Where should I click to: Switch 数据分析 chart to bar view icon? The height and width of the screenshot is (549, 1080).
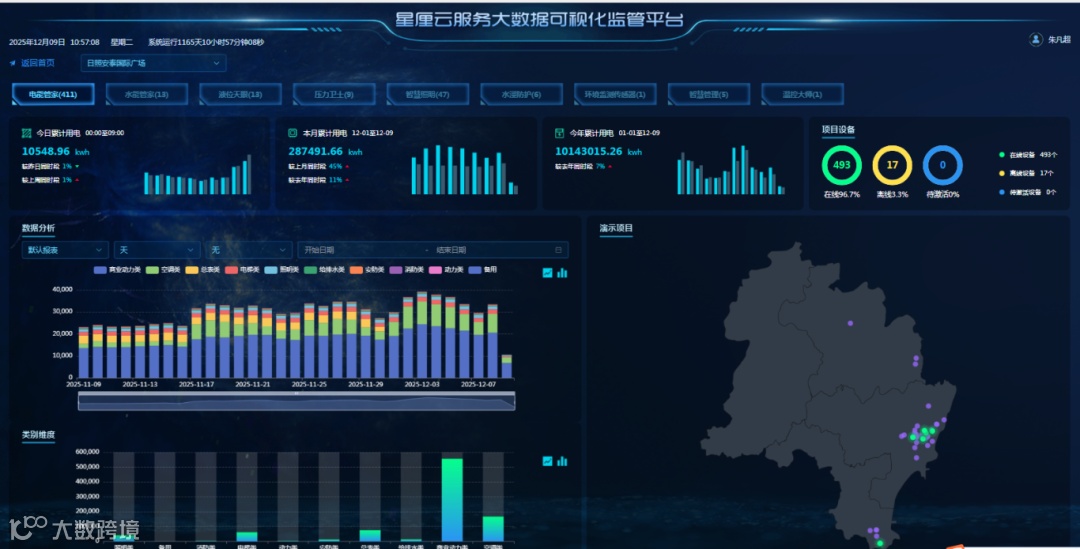(x=563, y=273)
